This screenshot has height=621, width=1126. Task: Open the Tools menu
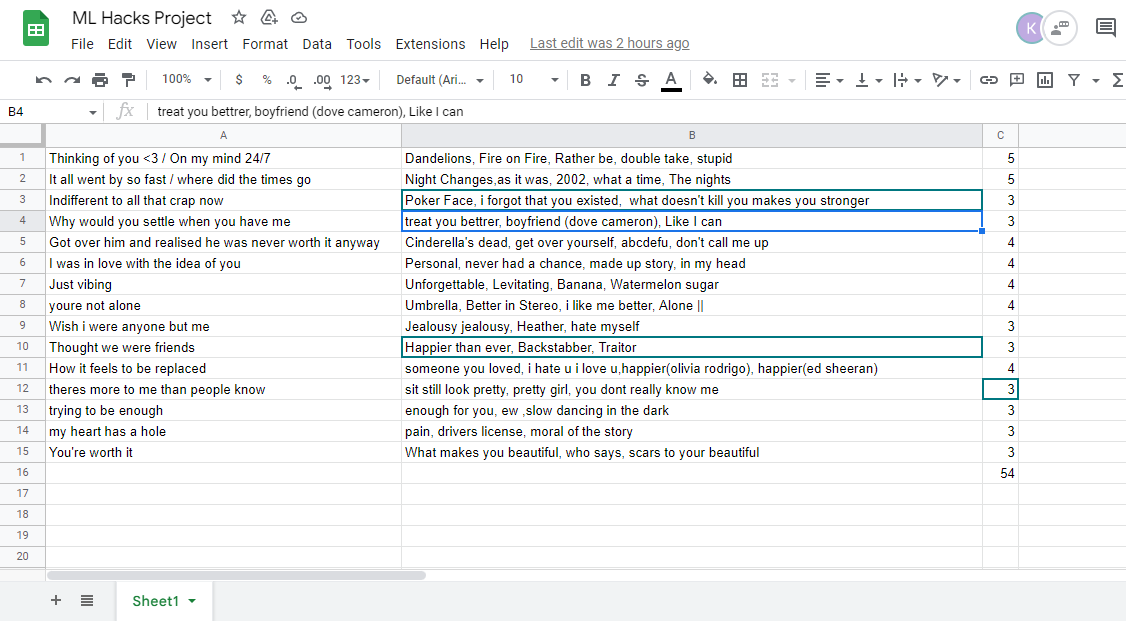pos(363,44)
